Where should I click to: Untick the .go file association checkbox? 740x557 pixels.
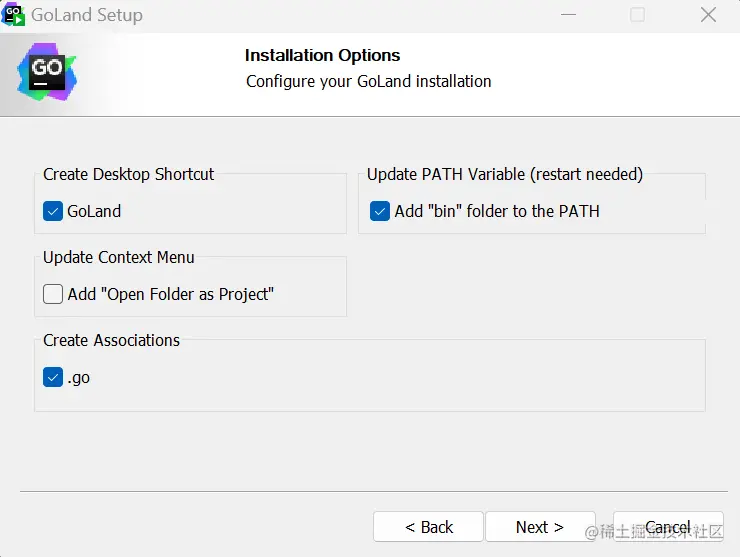click(53, 377)
